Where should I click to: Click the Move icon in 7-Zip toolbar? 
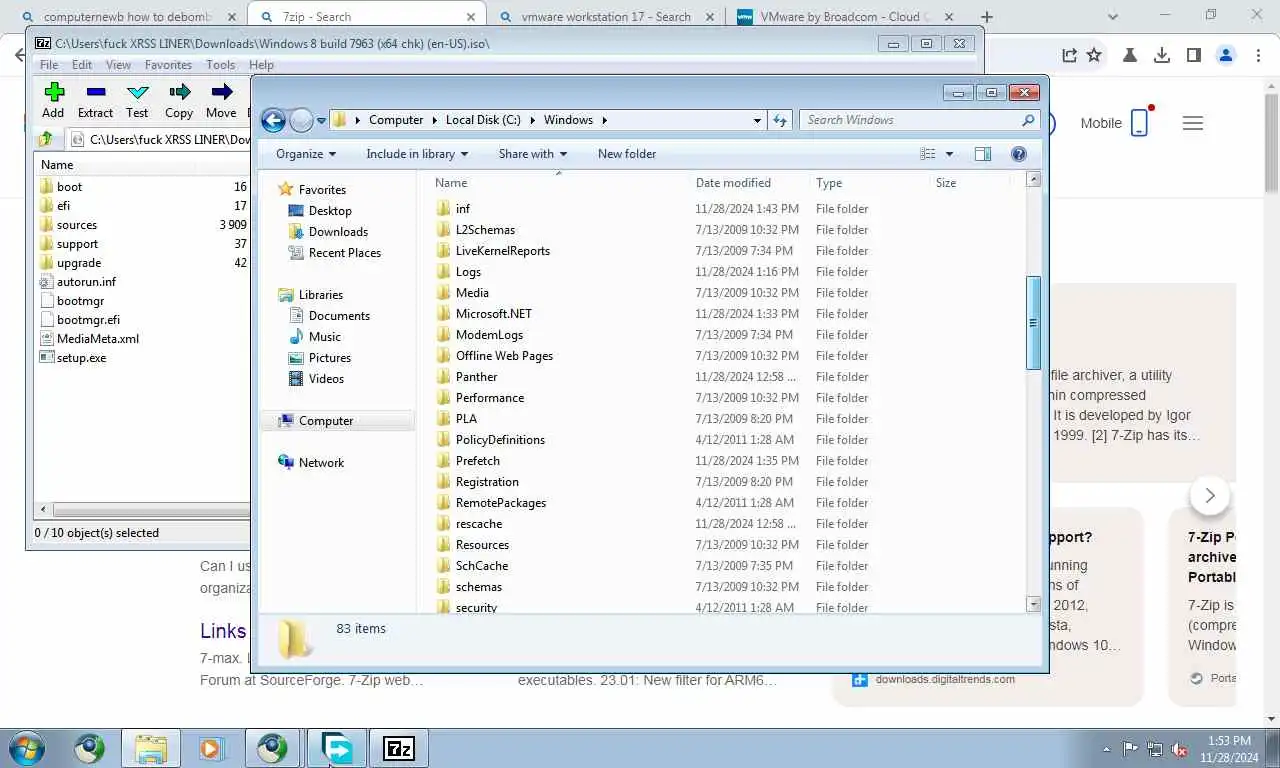point(221,101)
